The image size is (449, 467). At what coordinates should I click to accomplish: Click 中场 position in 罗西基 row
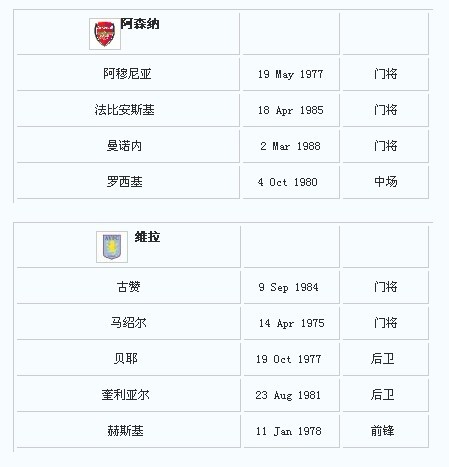coord(386,182)
